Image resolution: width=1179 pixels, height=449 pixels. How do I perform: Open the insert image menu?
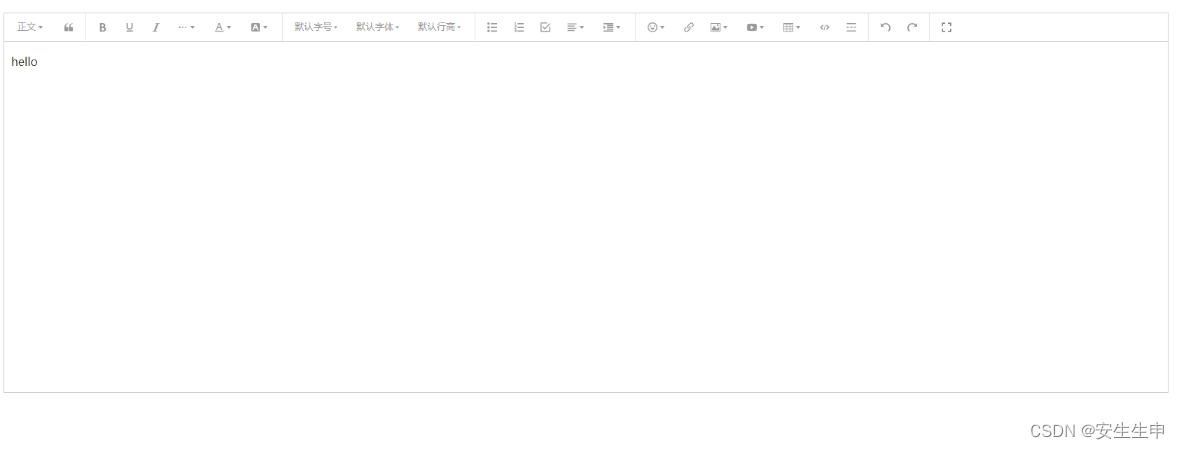(x=719, y=27)
